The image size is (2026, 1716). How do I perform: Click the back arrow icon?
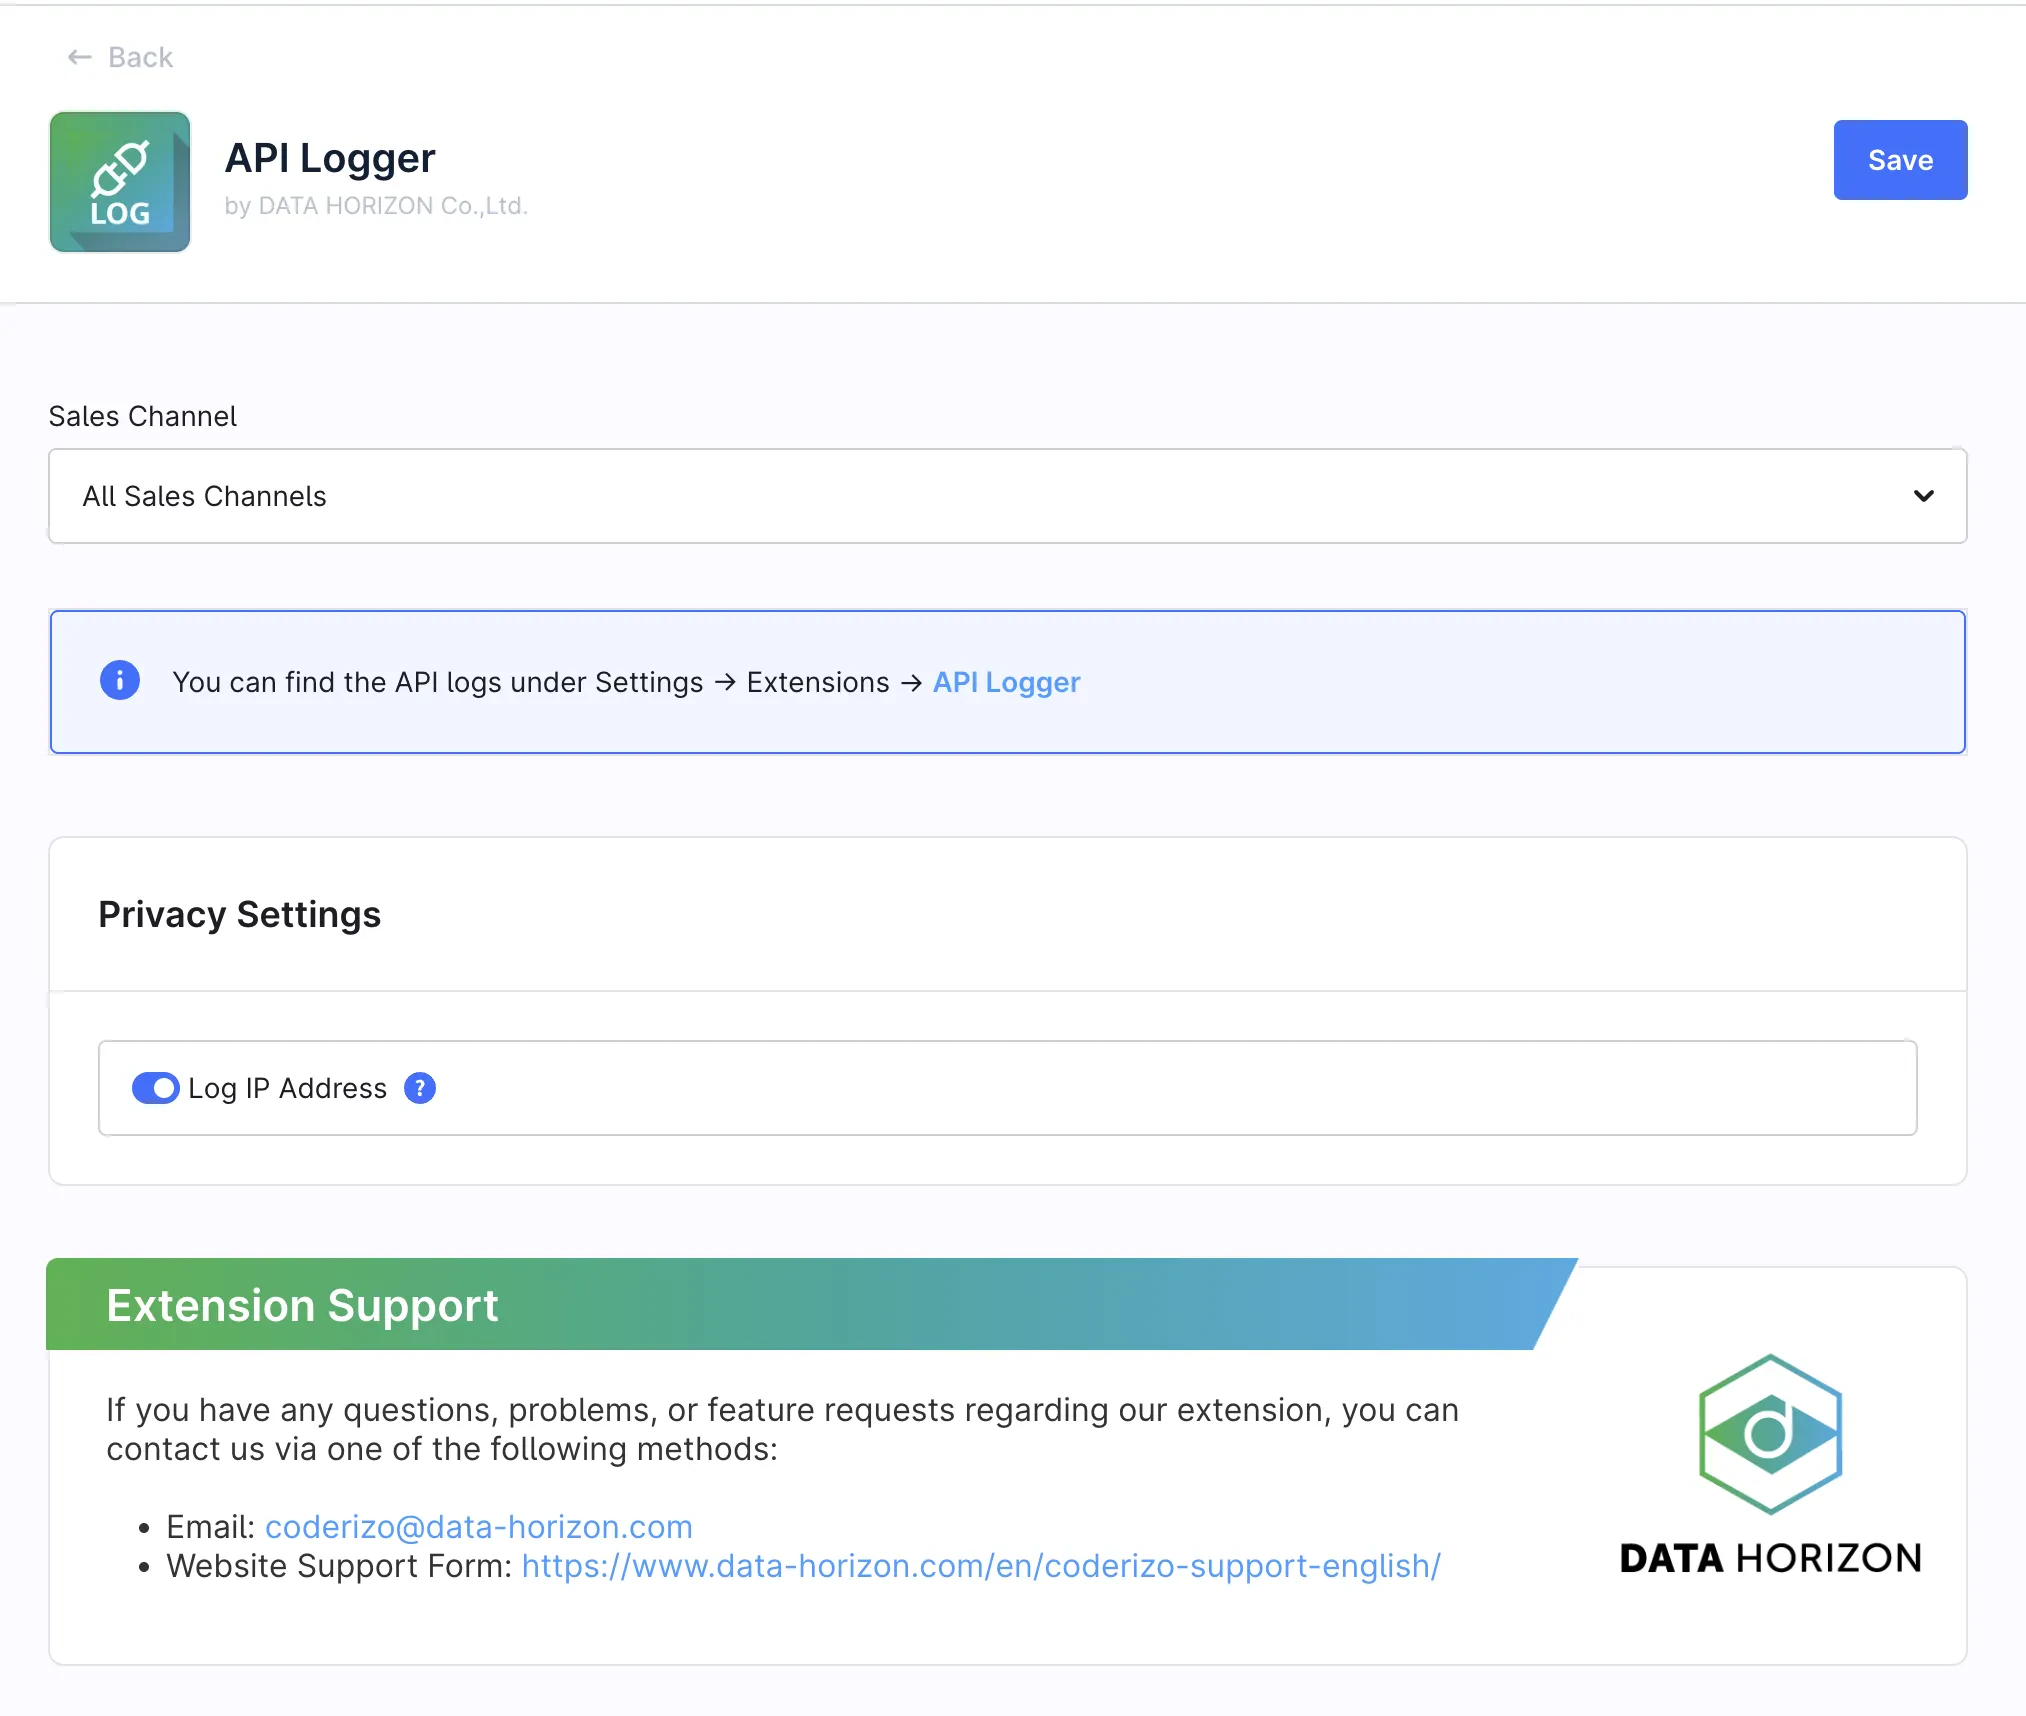tap(79, 58)
